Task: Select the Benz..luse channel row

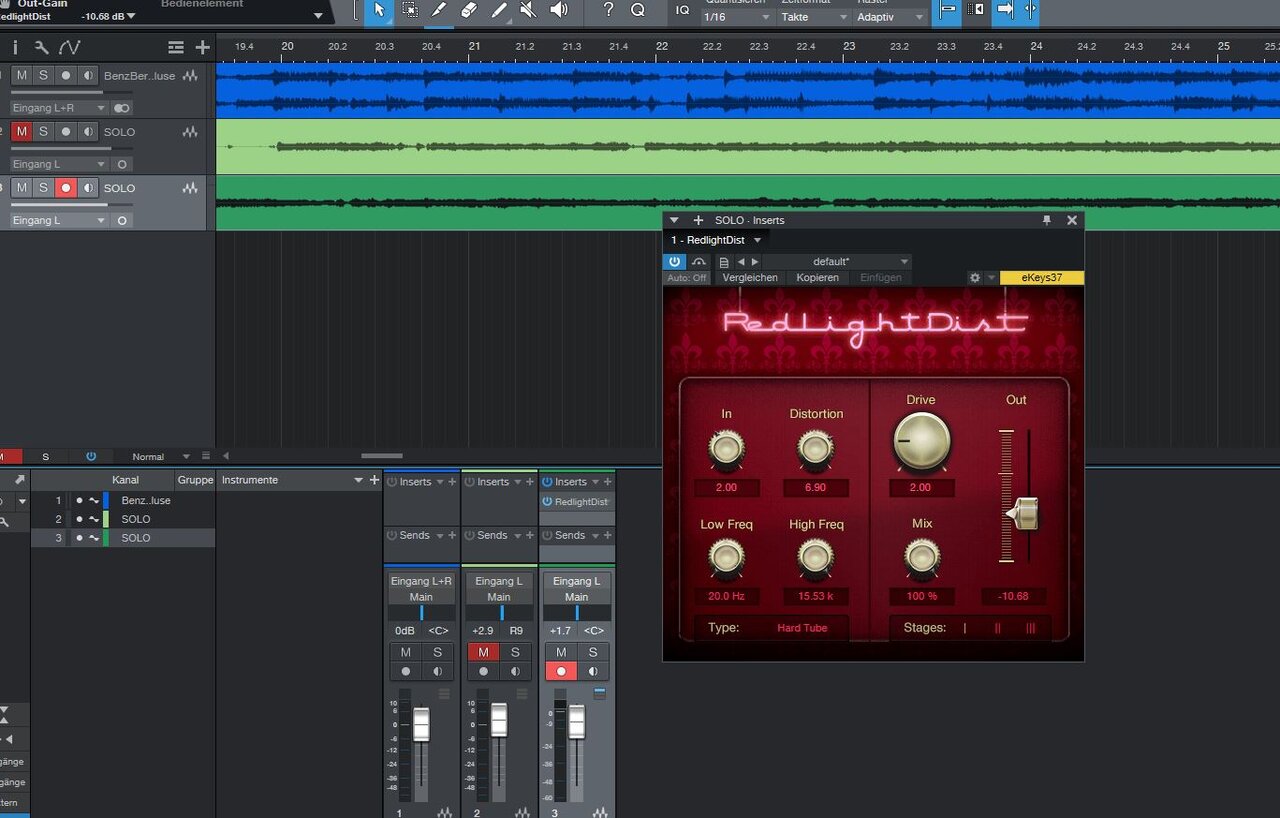Action: pos(123,500)
